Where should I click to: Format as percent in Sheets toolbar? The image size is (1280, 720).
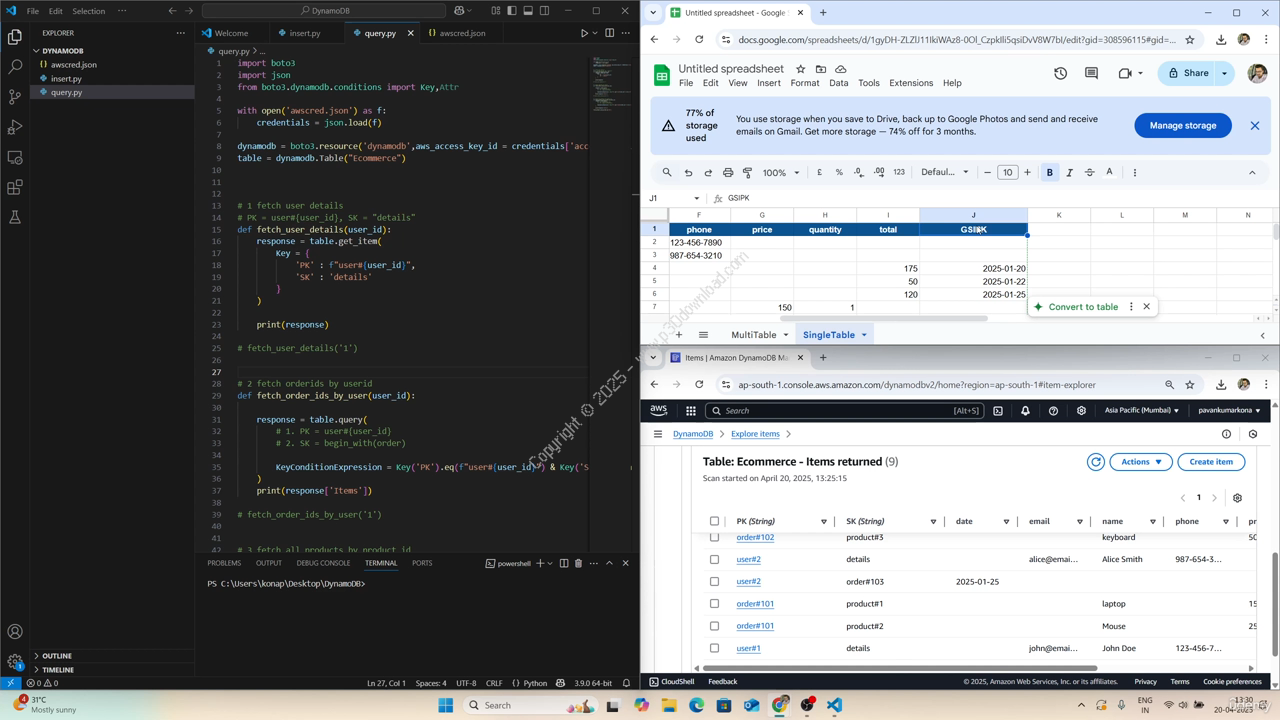(x=839, y=172)
